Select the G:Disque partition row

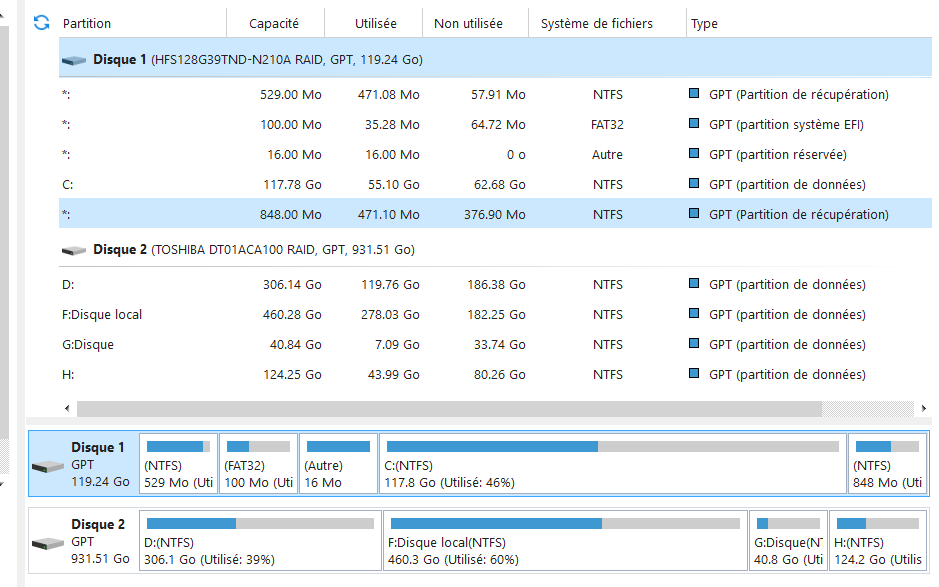point(495,344)
